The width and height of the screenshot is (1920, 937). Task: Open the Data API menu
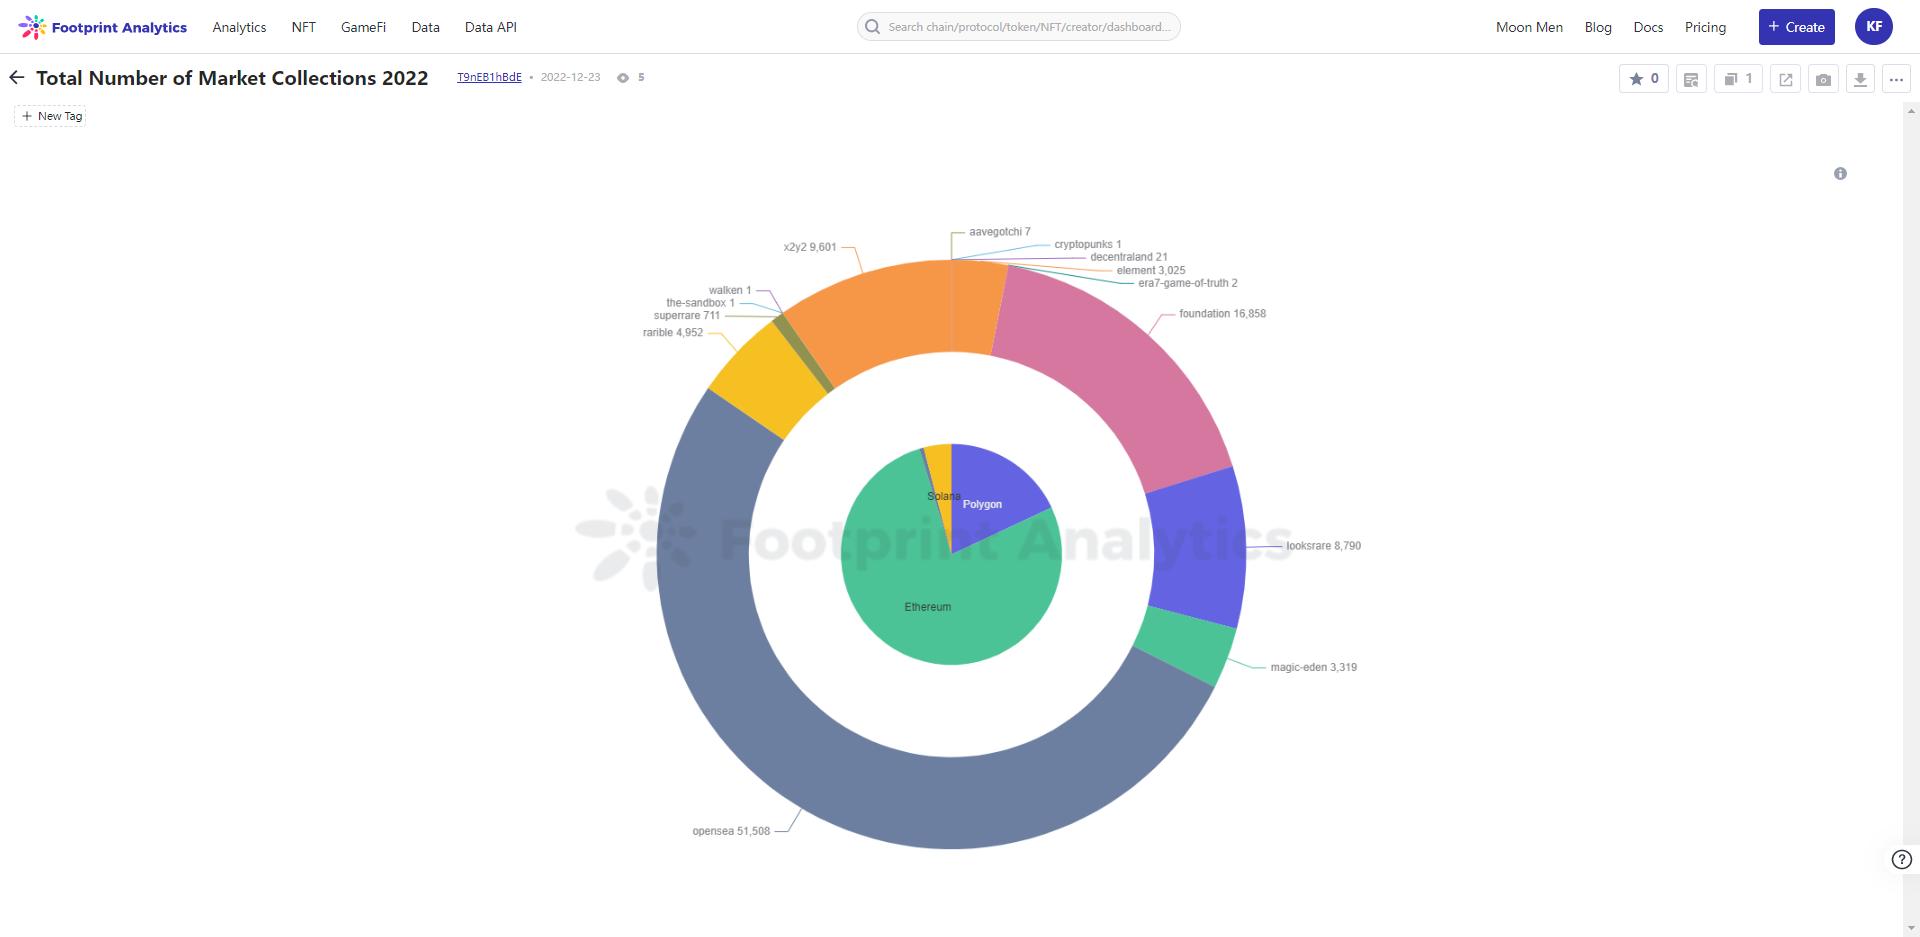[x=490, y=27]
